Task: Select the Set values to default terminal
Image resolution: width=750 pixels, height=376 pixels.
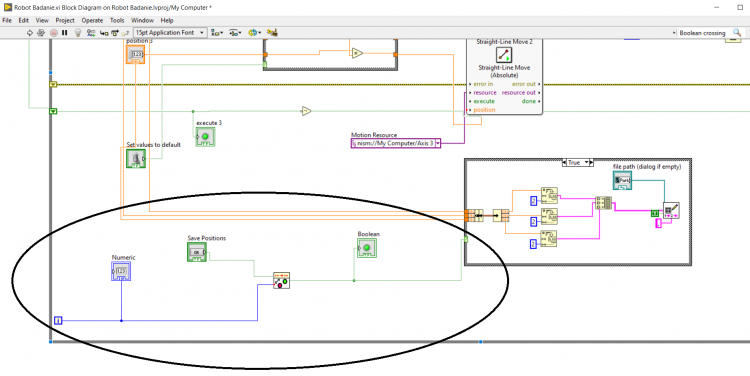Action: click(136, 158)
